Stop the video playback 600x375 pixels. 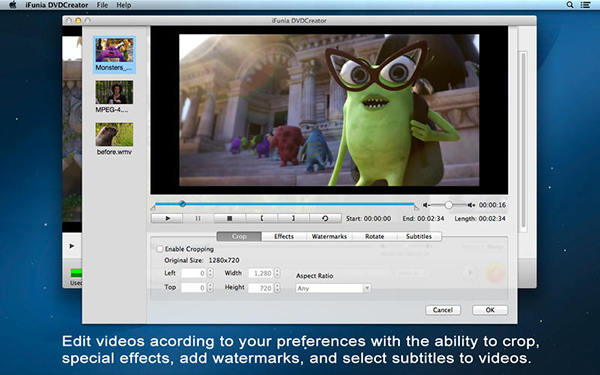click(230, 218)
